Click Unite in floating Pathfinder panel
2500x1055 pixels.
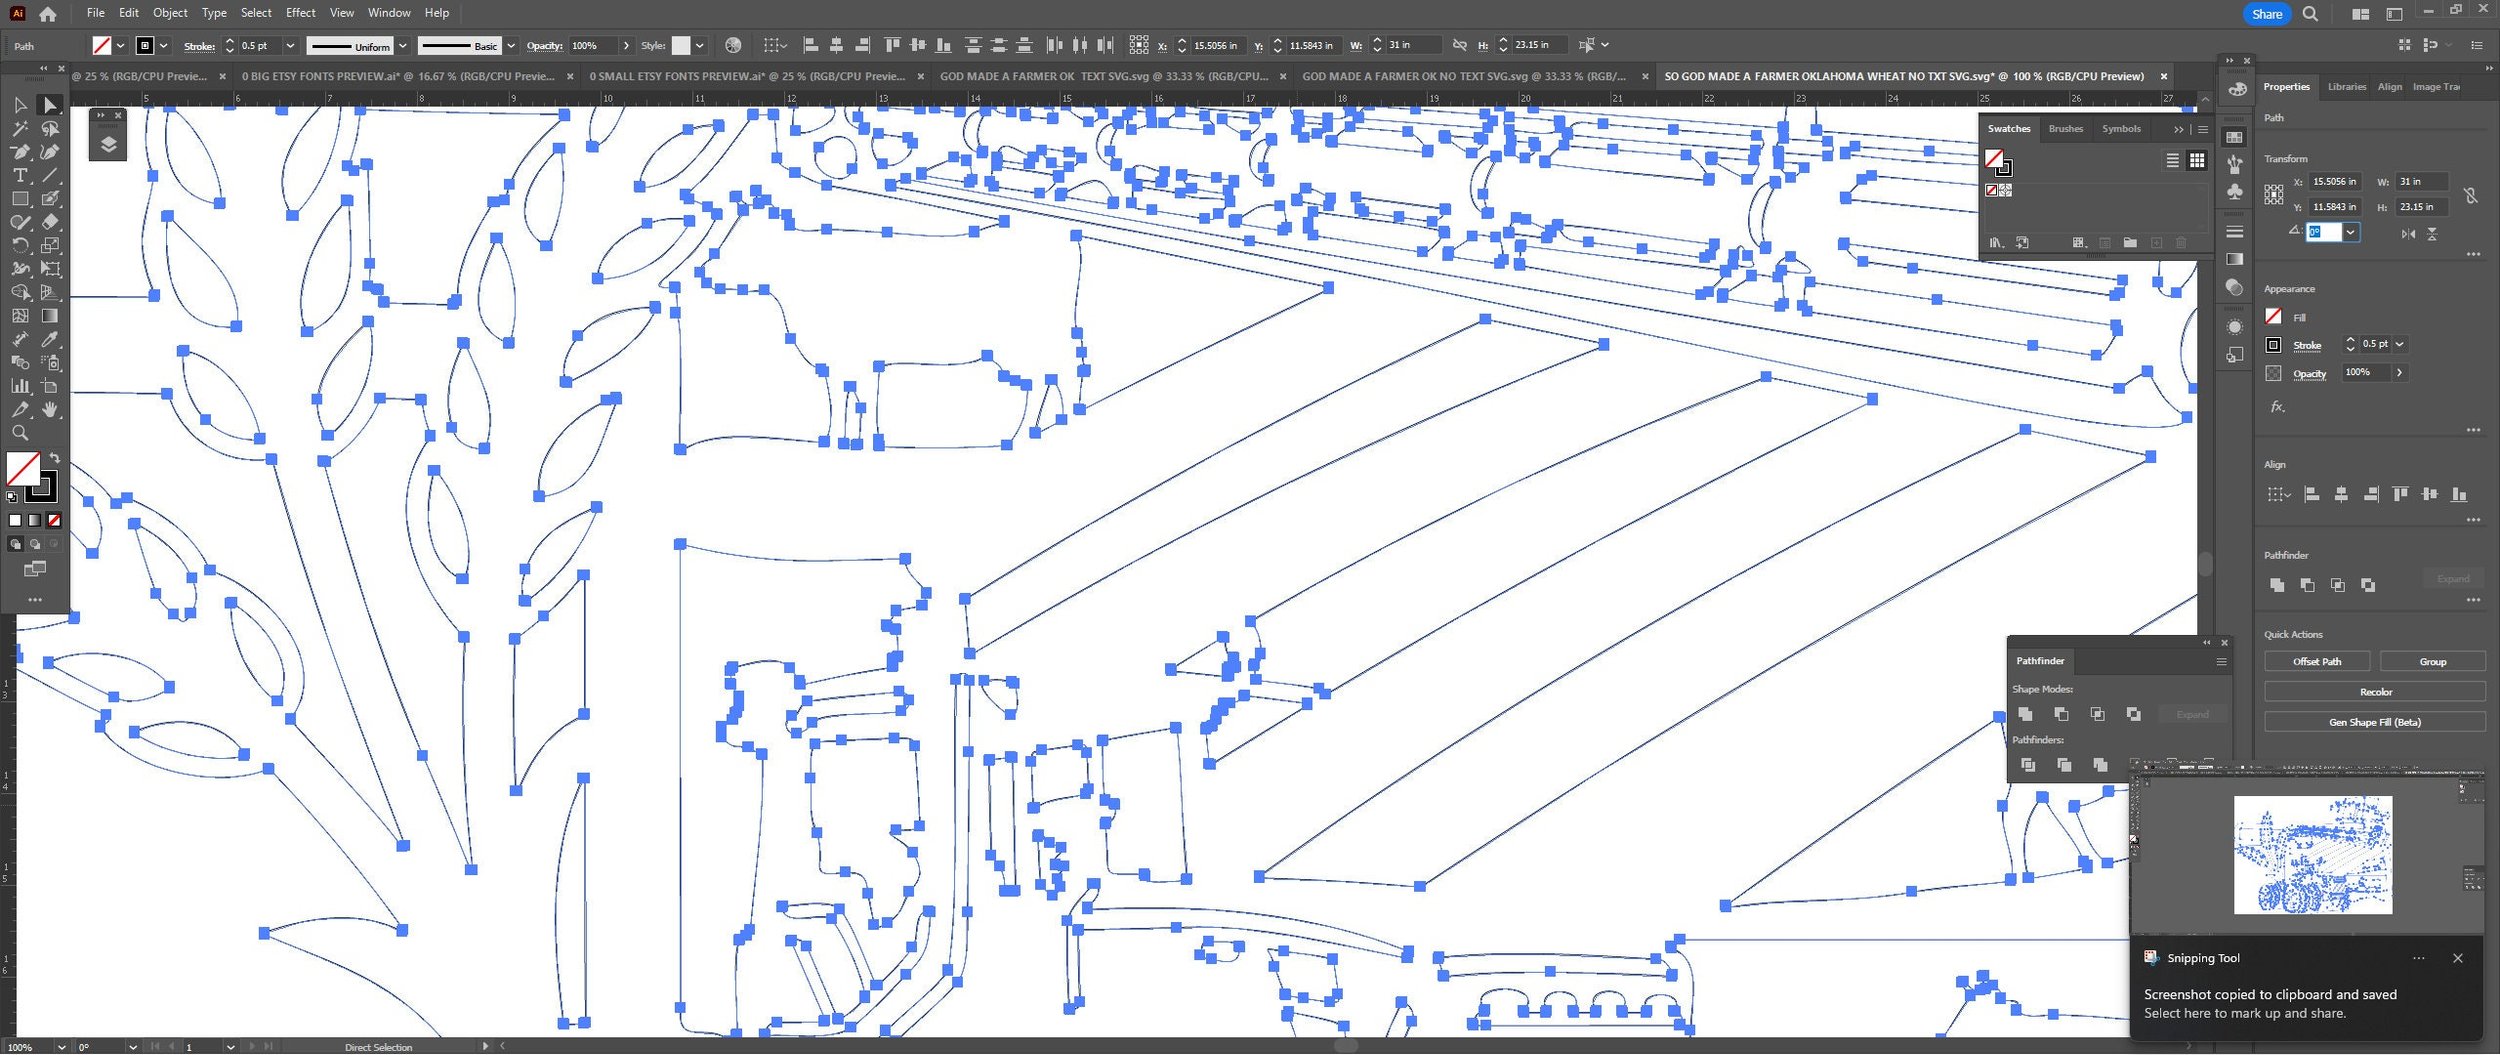click(x=2025, y=715)
